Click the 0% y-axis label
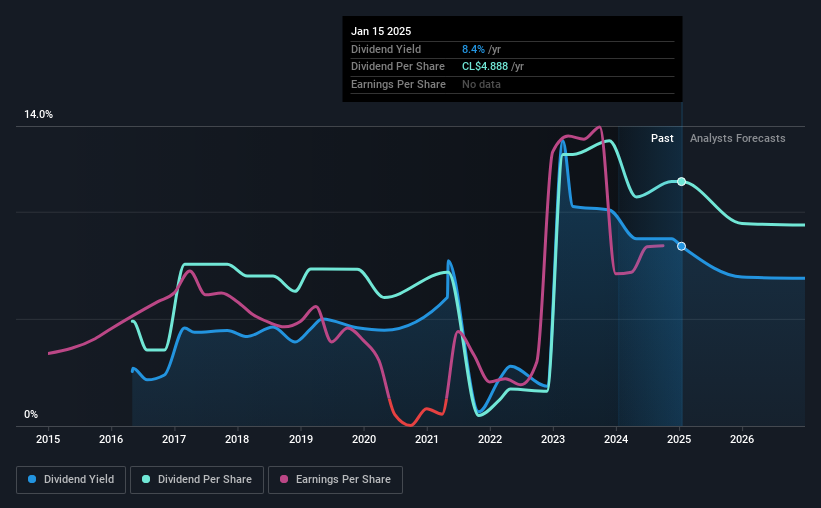 [31, 414]
